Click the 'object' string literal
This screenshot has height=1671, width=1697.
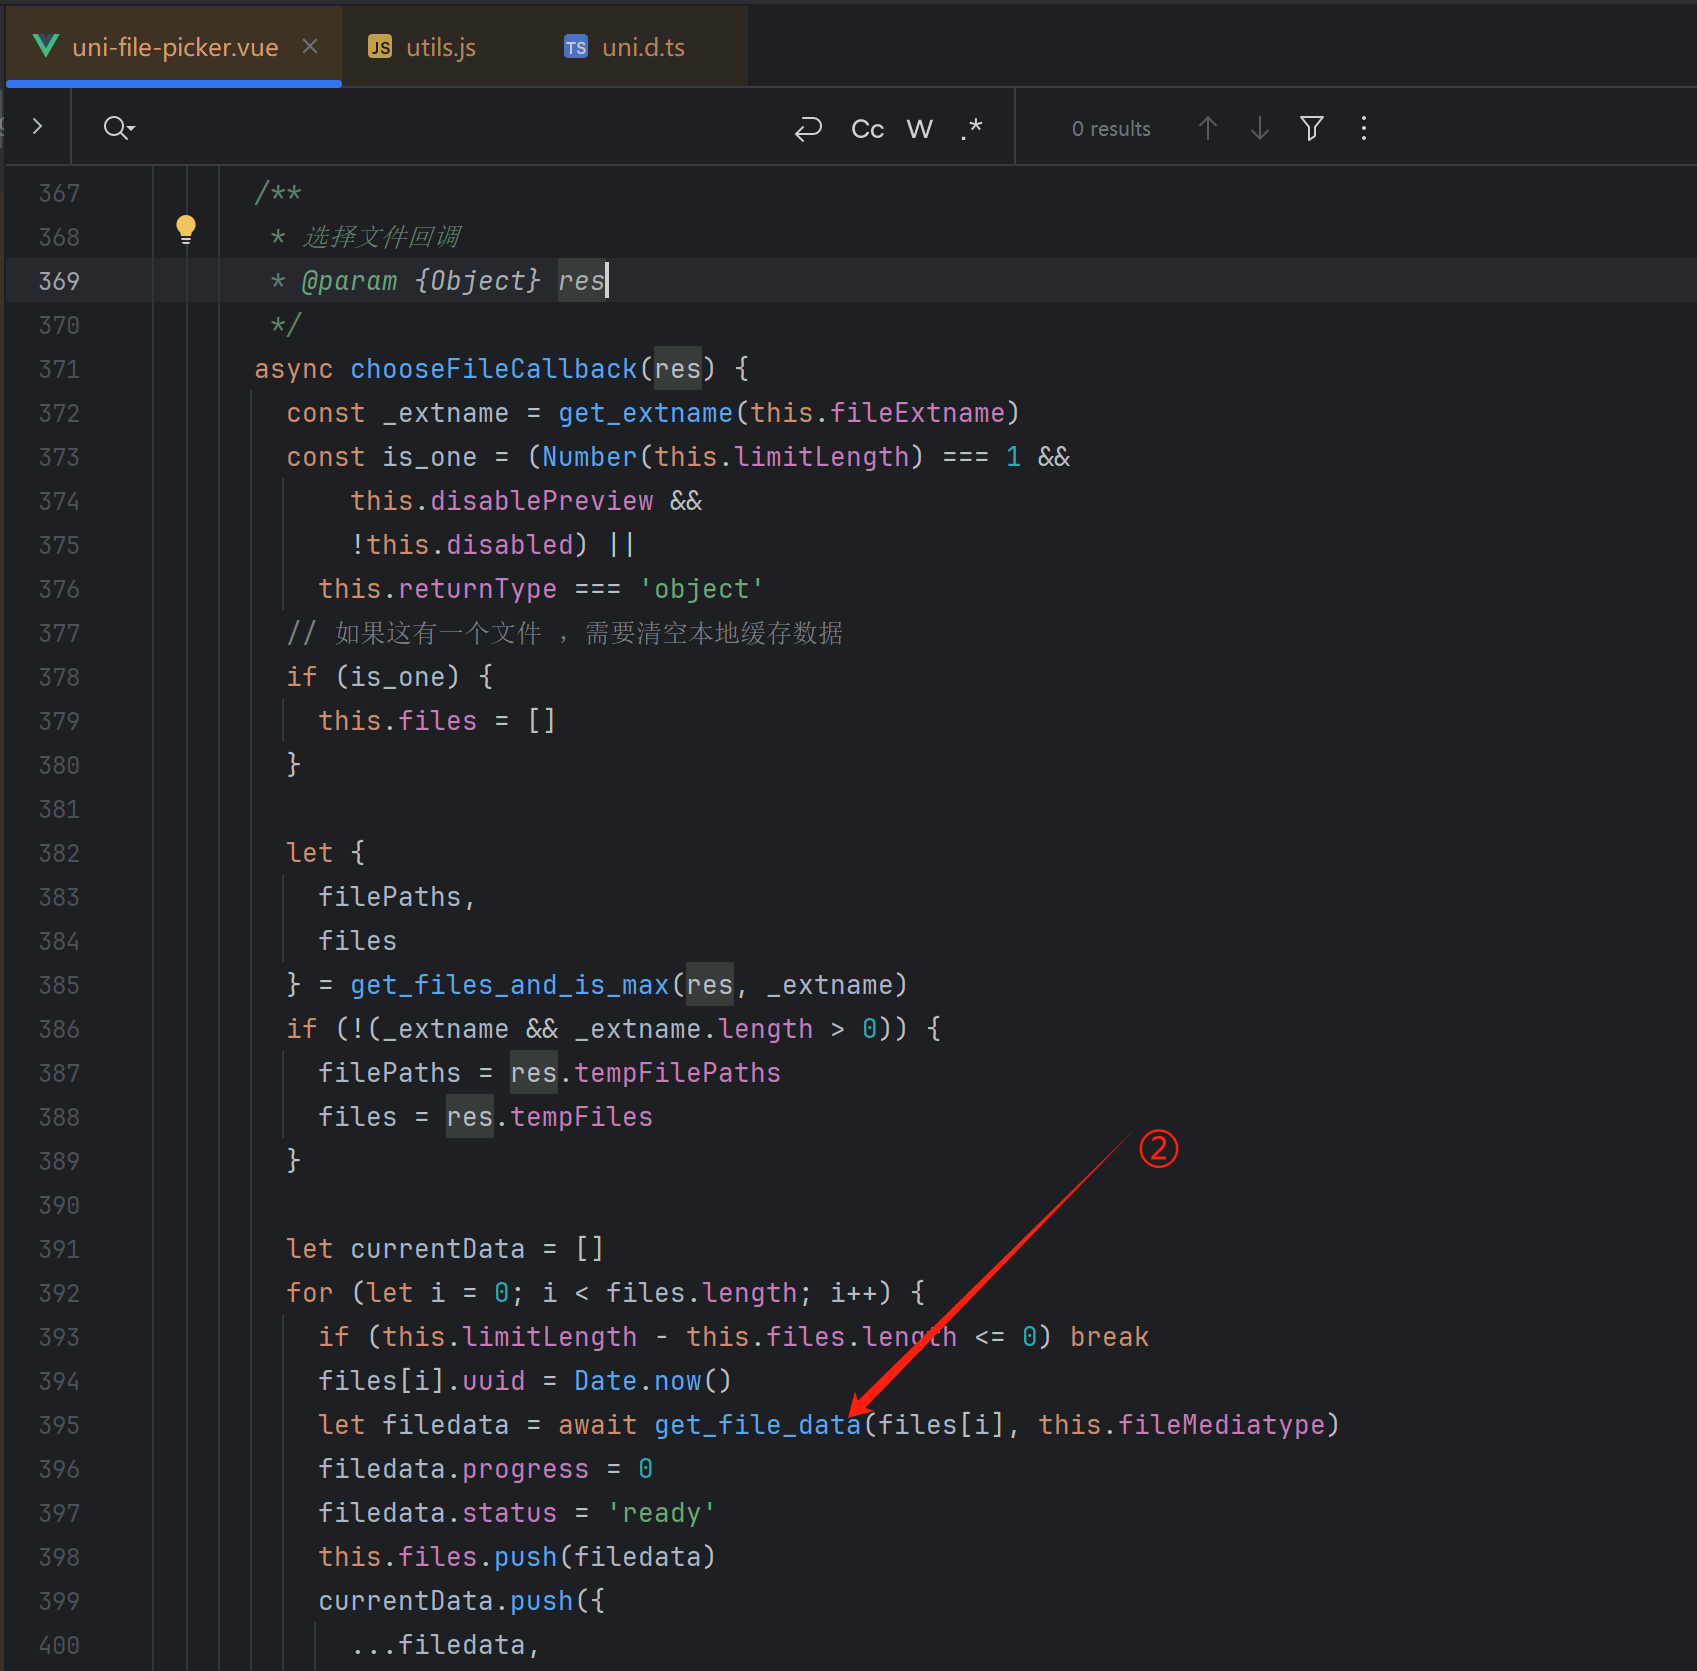pos(701,589)
